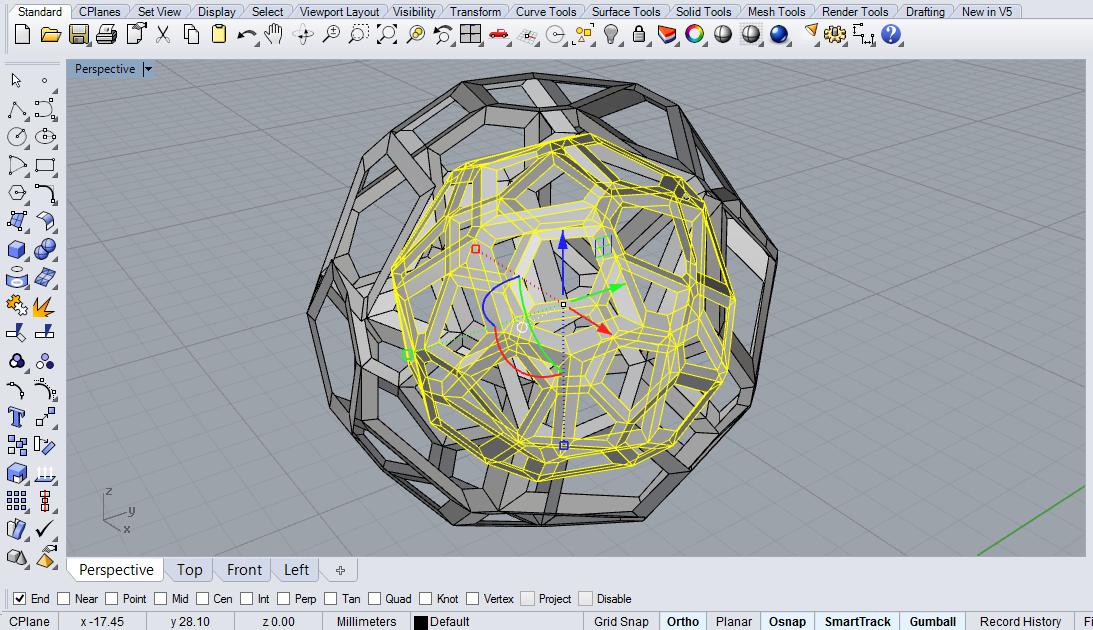Pick the Rectangle tool in left sidebar

pyautogui.click(x=45, y=165)
